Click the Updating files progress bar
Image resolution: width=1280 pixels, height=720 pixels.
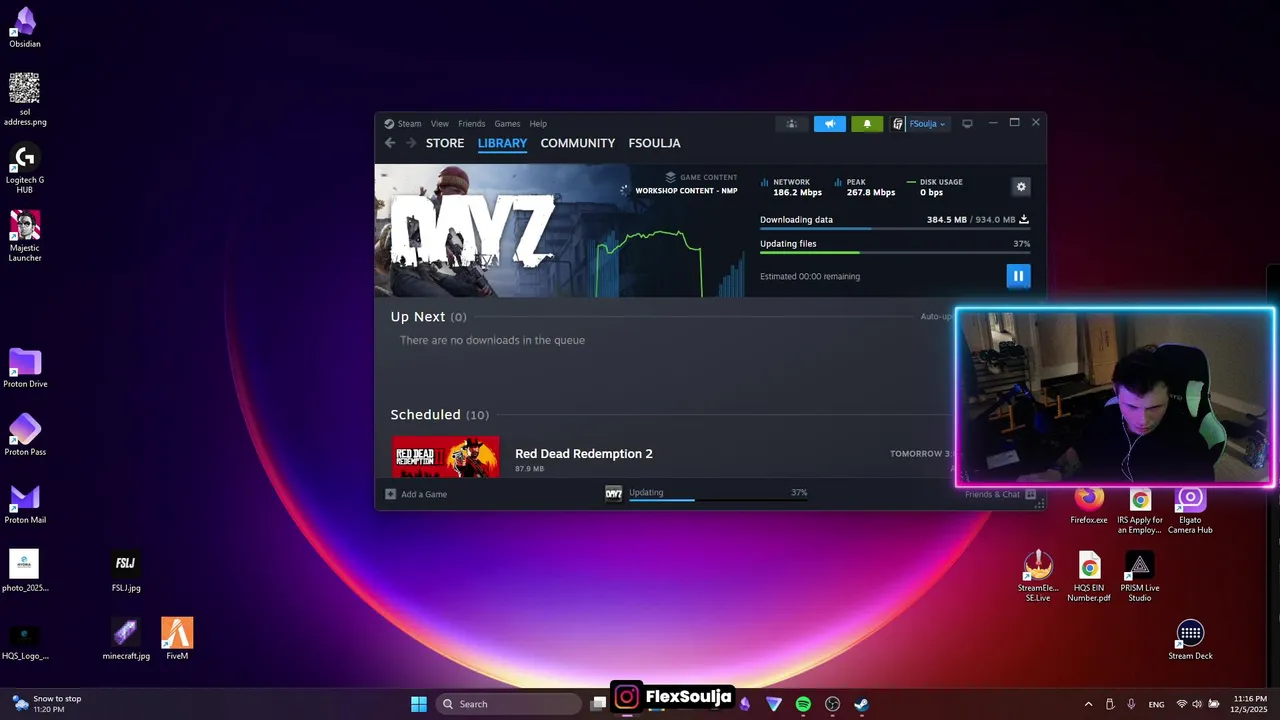pyautogui.click(x=895, y=252)
